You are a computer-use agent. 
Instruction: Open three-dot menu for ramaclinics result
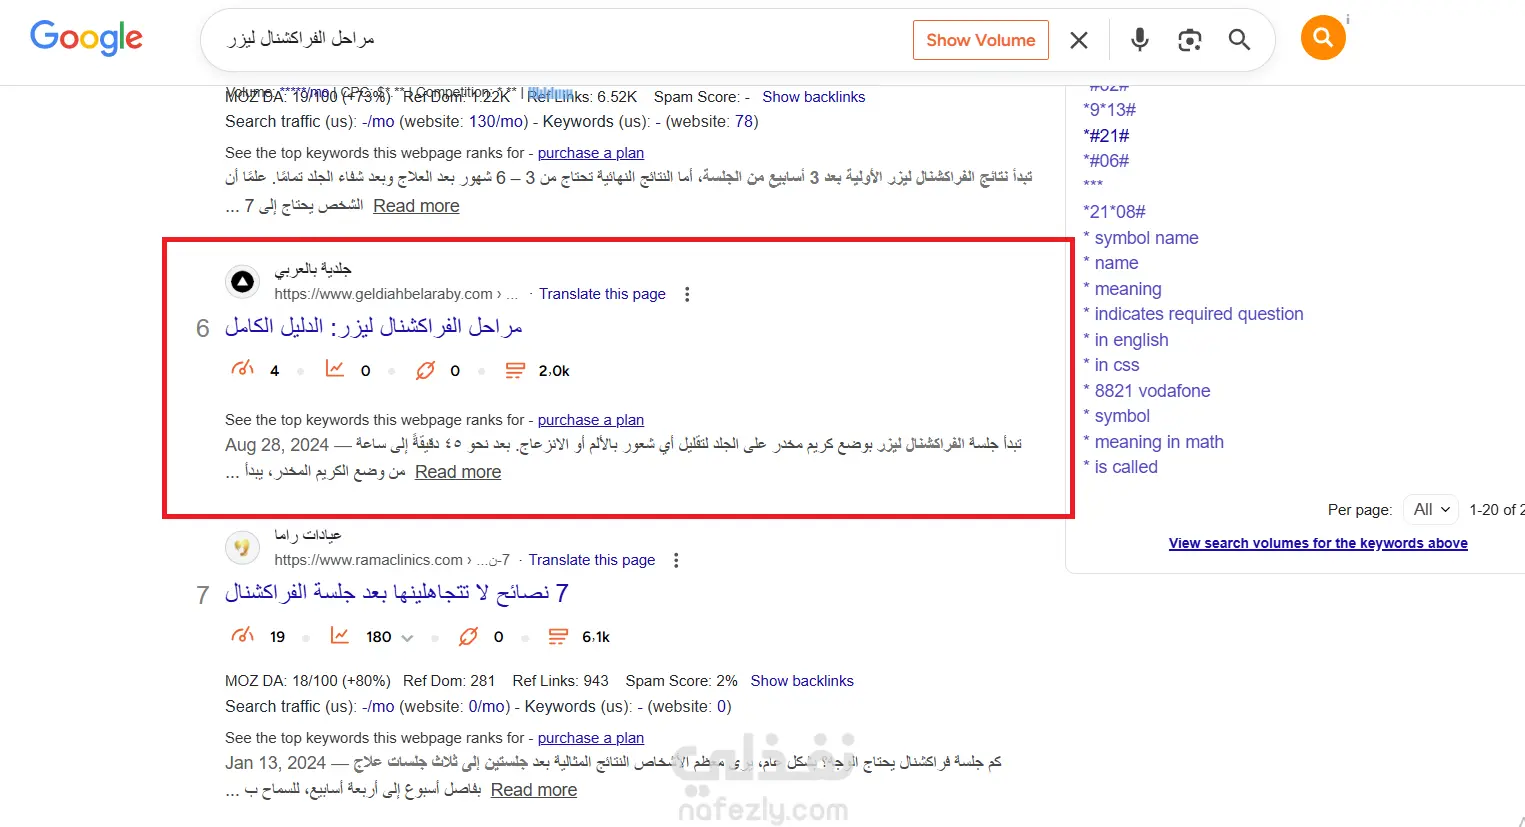(676, 560)
